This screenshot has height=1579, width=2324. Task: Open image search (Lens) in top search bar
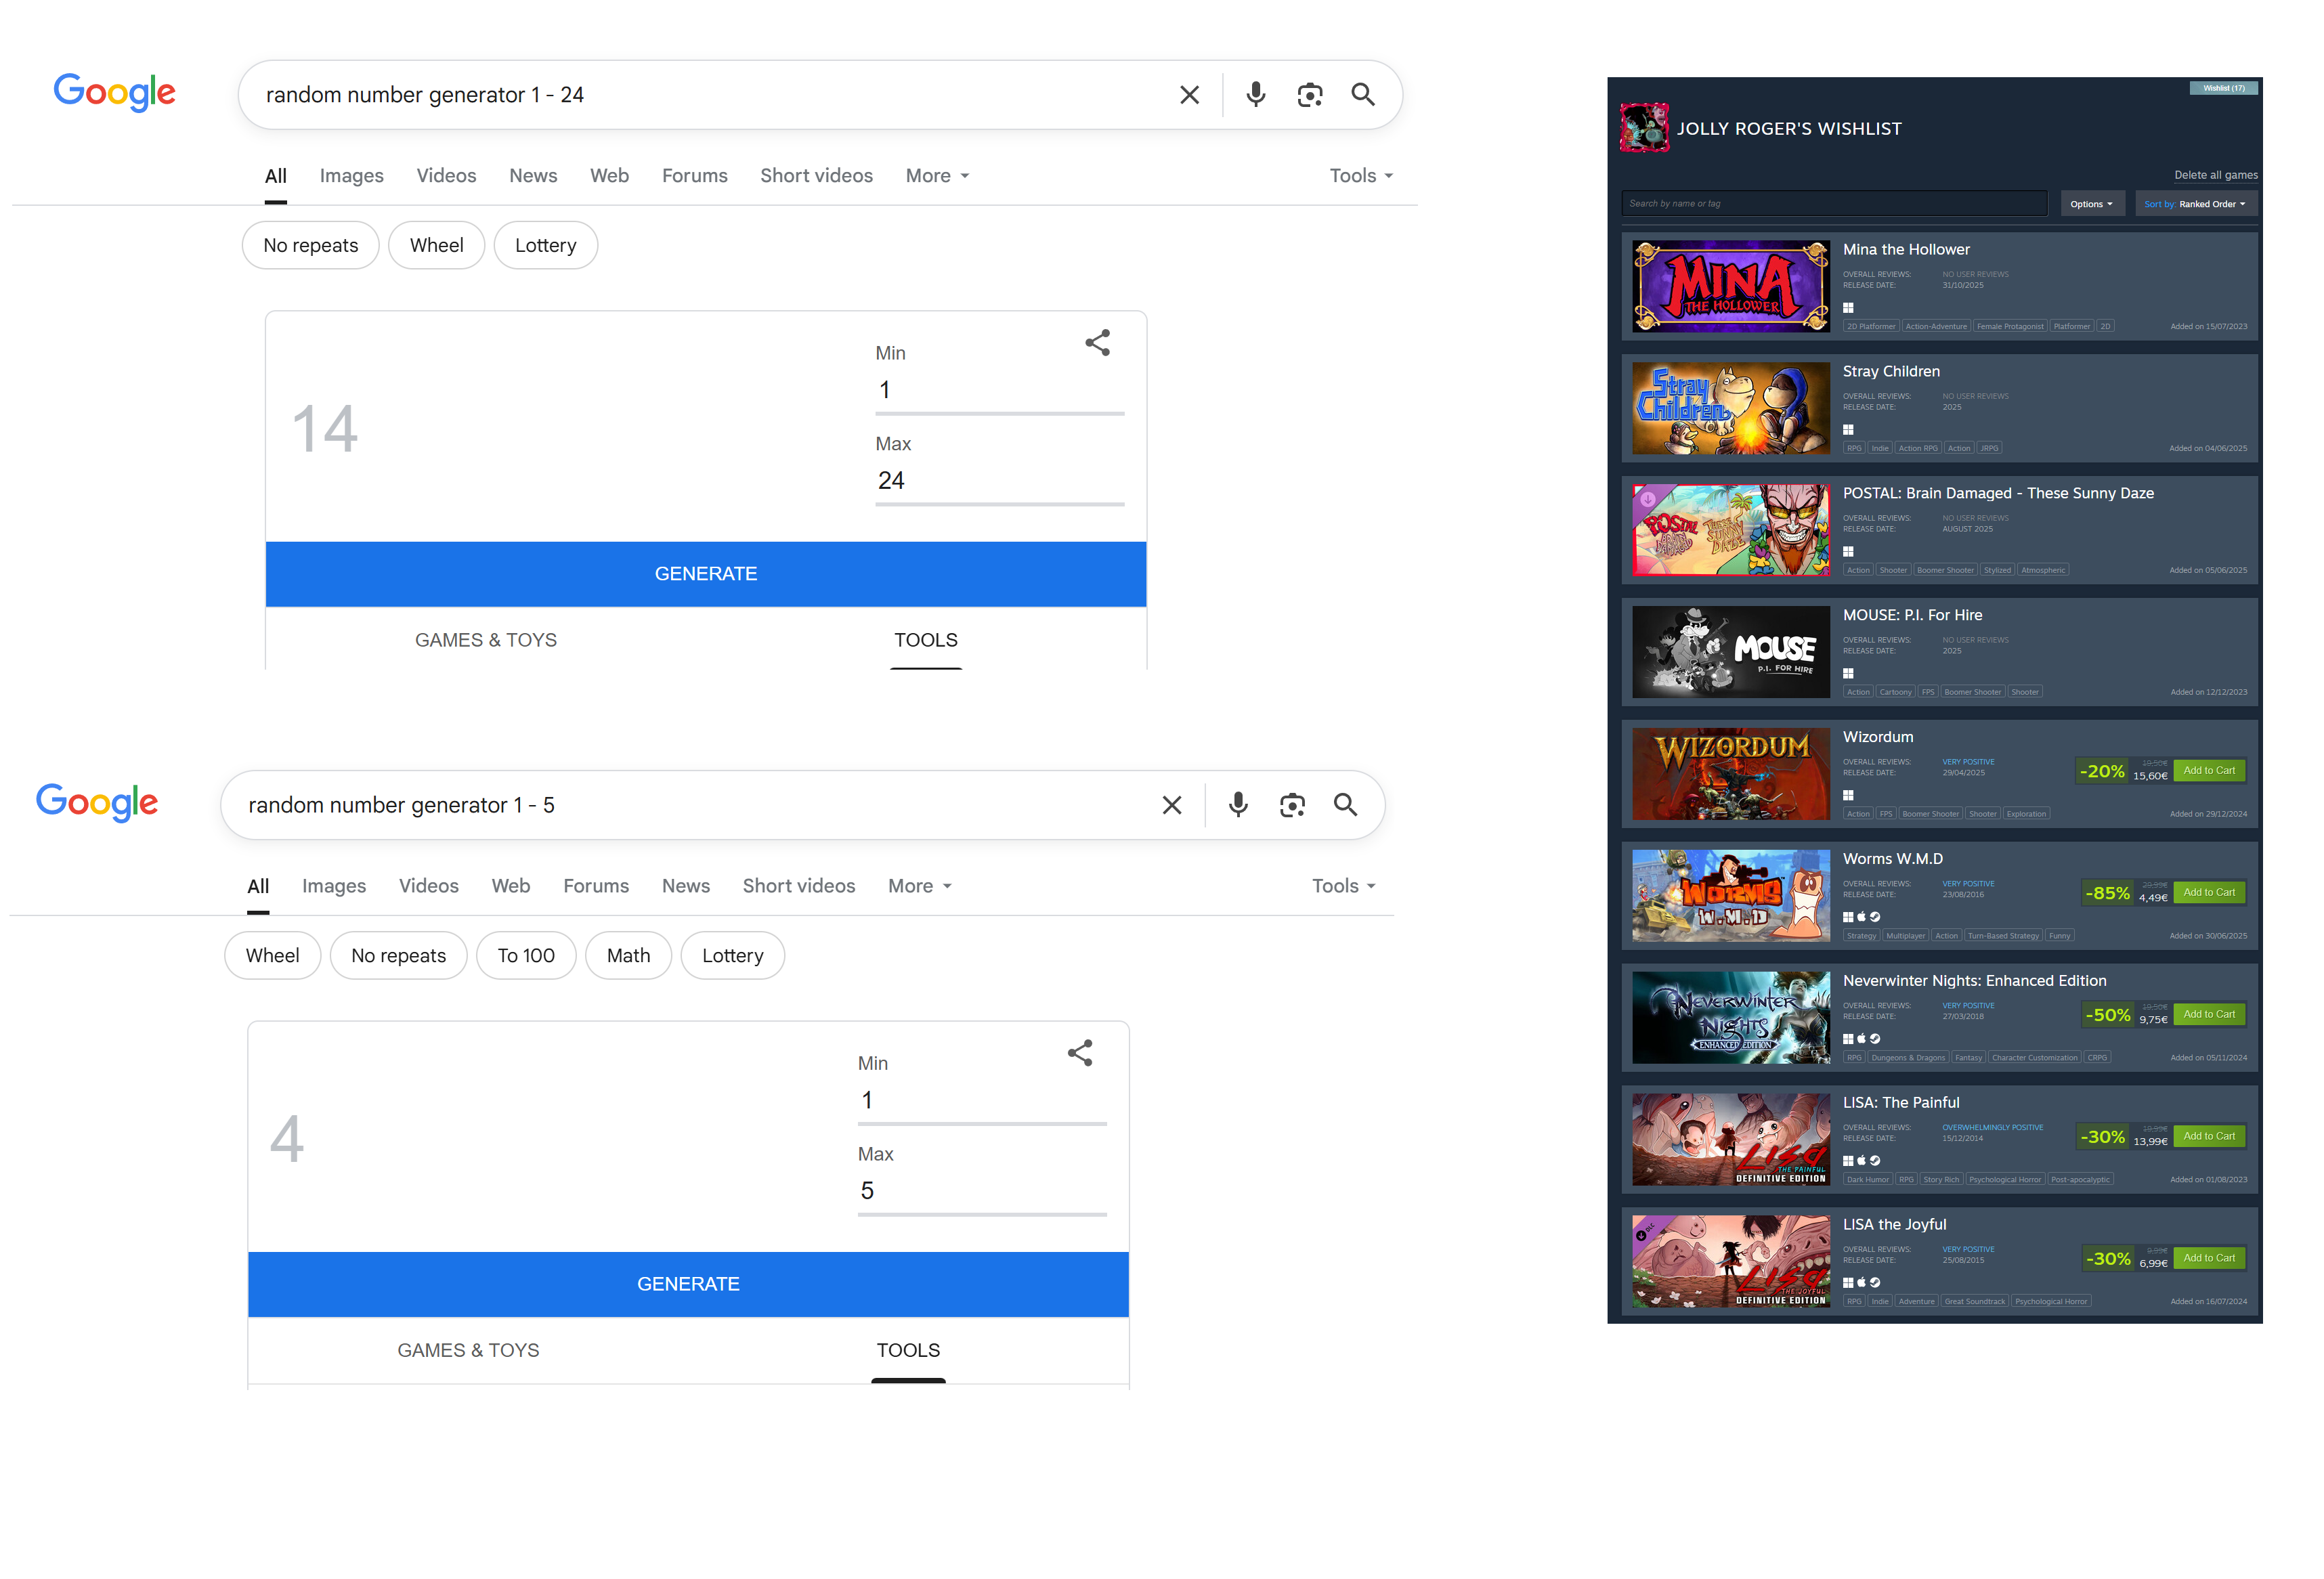pyautogui.click(x=1310, y=95)
